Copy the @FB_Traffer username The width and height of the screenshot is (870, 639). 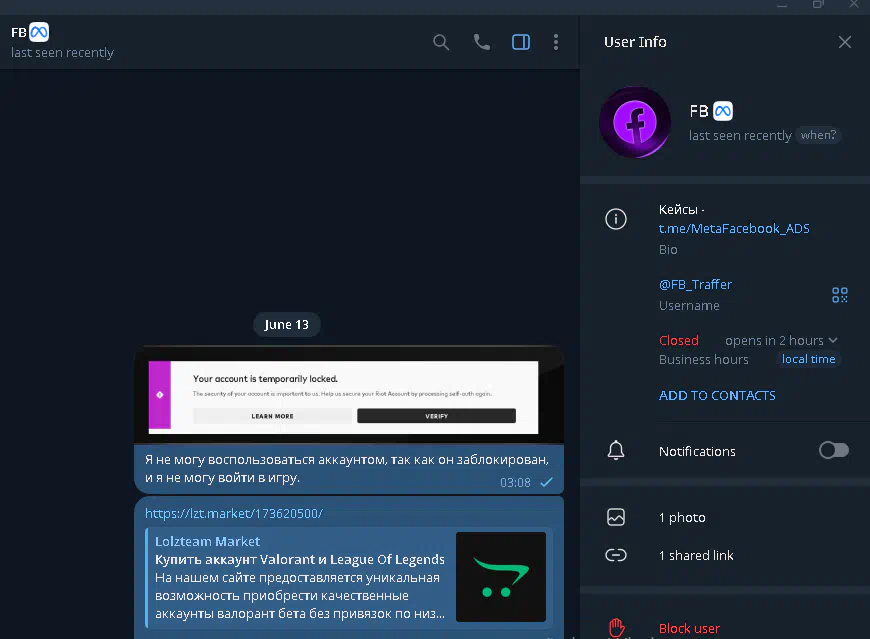coord(695,285)
